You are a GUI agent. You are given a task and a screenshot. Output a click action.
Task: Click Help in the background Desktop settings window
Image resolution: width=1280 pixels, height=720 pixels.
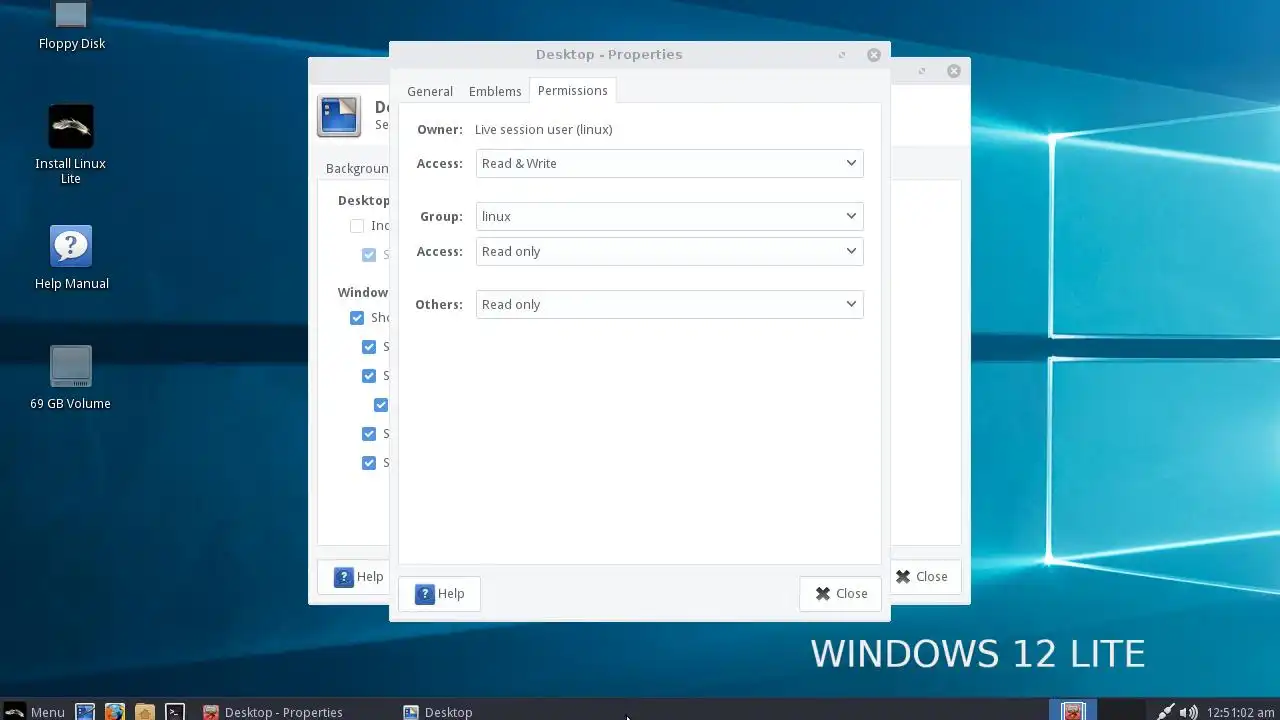point(356,576)
